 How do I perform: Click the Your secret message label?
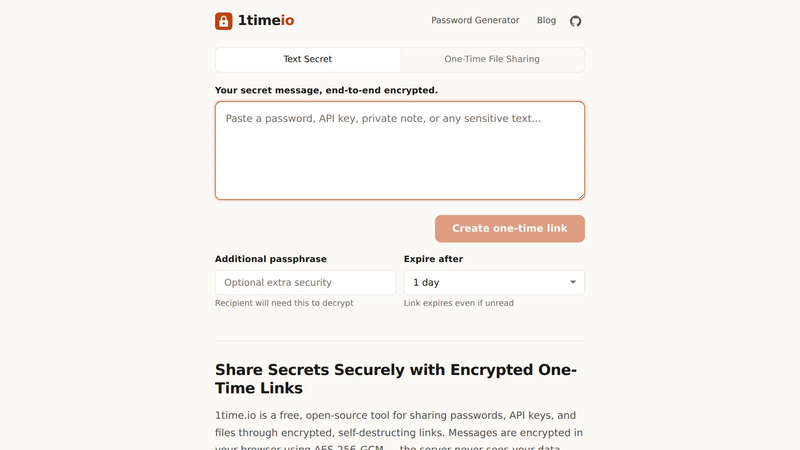click(326, 90)
